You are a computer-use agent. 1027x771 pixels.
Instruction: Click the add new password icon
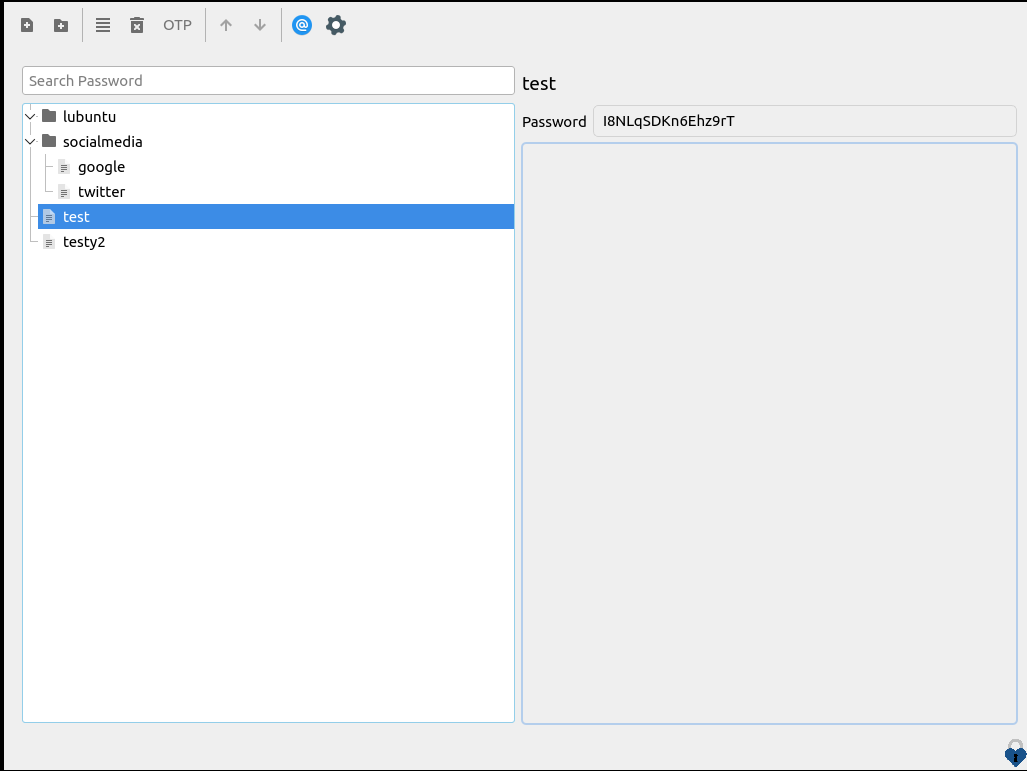[x=27, y=25]
